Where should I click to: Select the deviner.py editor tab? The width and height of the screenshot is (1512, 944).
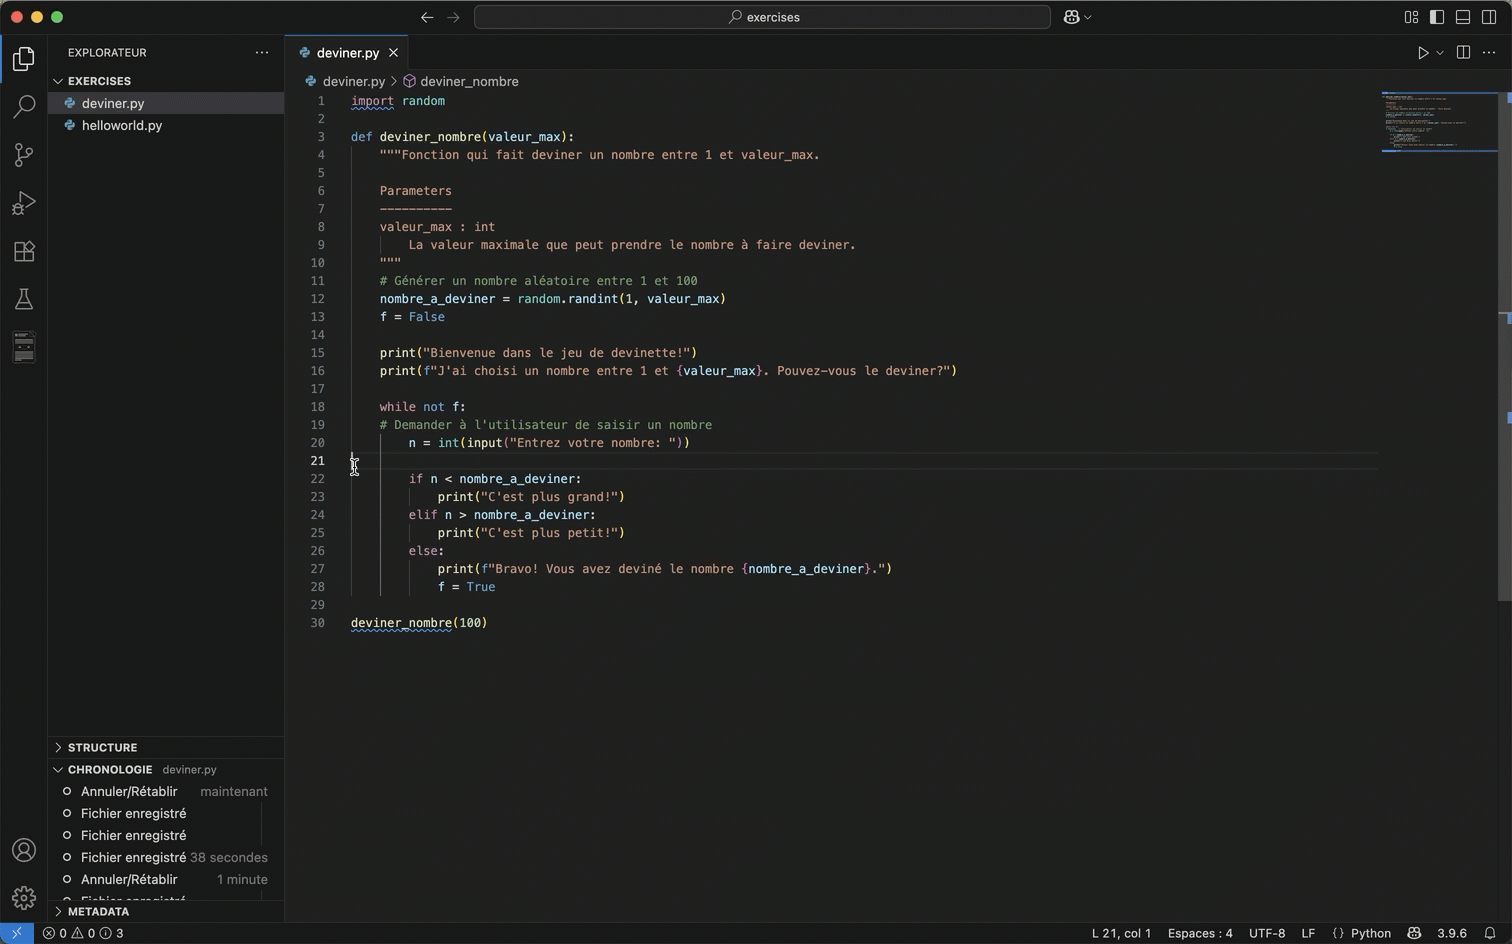click(347, 52)
